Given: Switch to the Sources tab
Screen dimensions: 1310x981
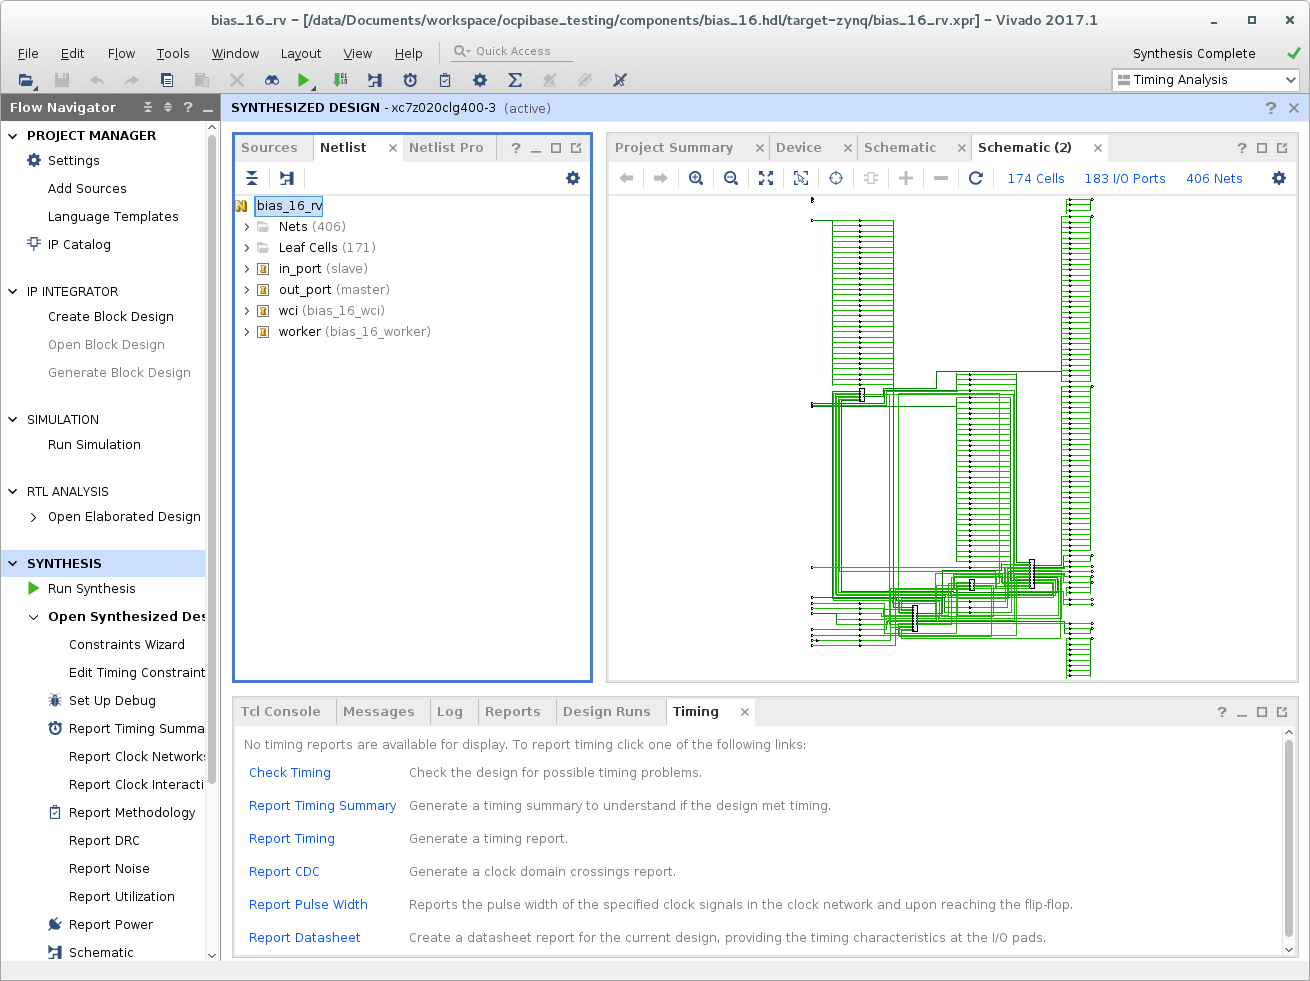Looking at the screenshot, I should pos(270,147).
